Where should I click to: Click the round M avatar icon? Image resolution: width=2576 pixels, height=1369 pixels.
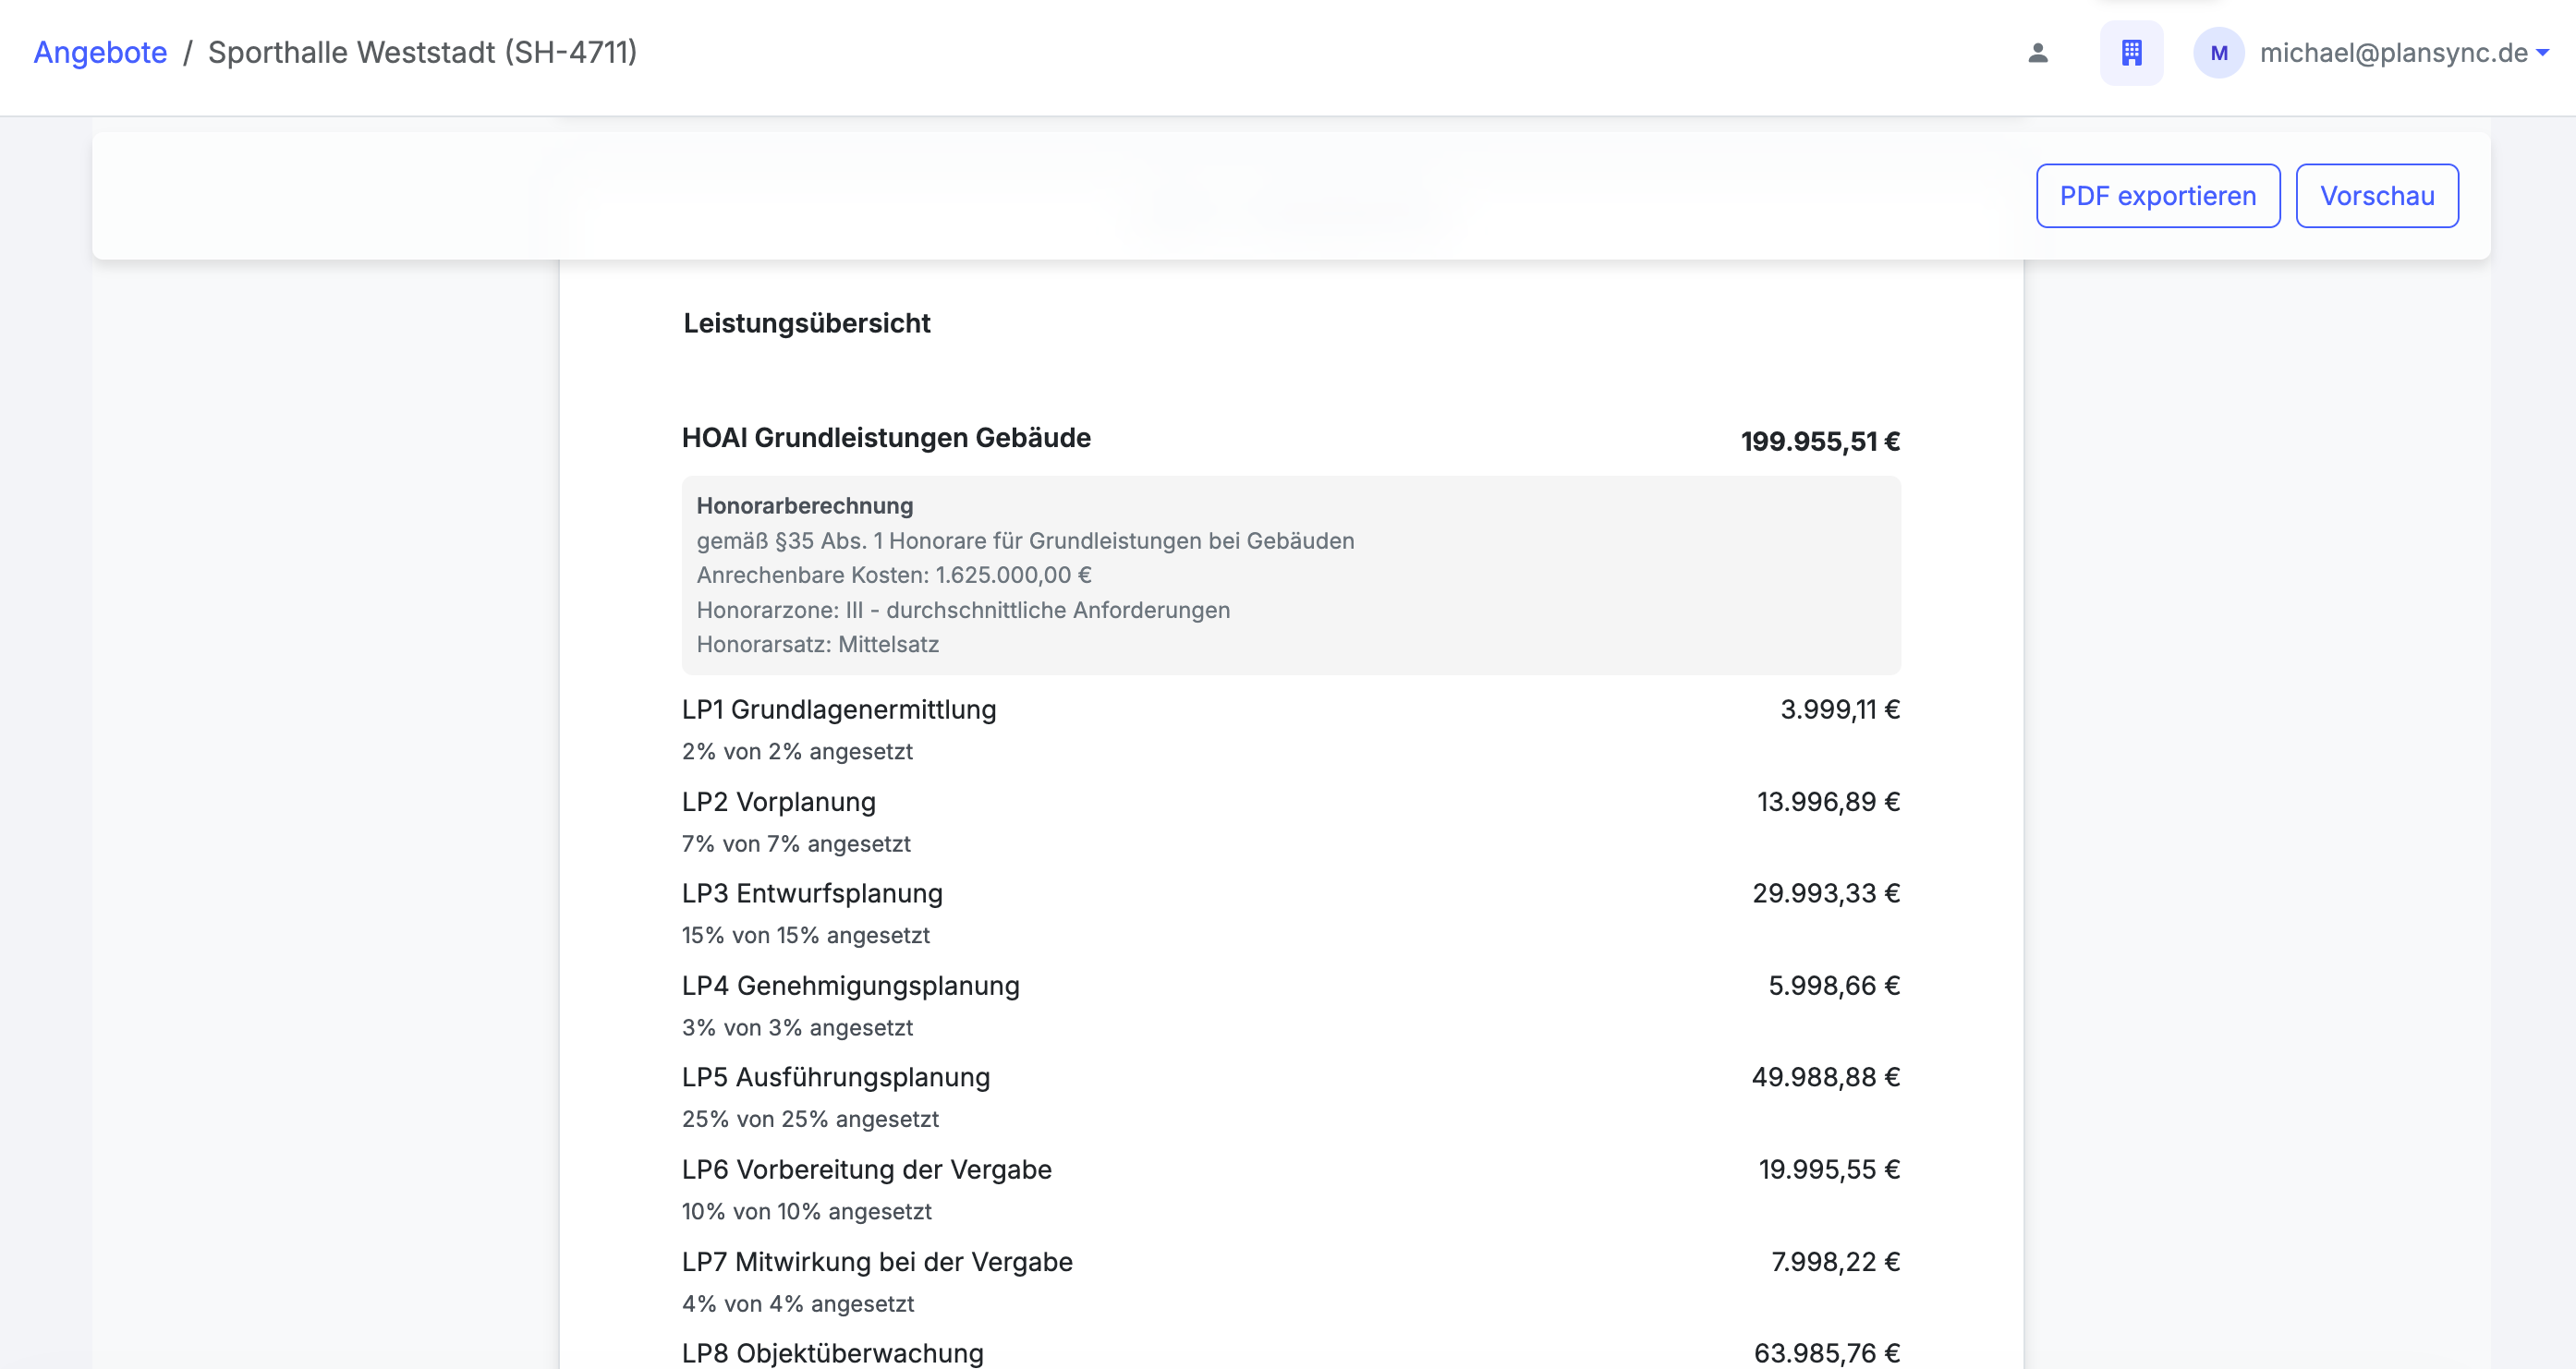tap(2218, 53)
